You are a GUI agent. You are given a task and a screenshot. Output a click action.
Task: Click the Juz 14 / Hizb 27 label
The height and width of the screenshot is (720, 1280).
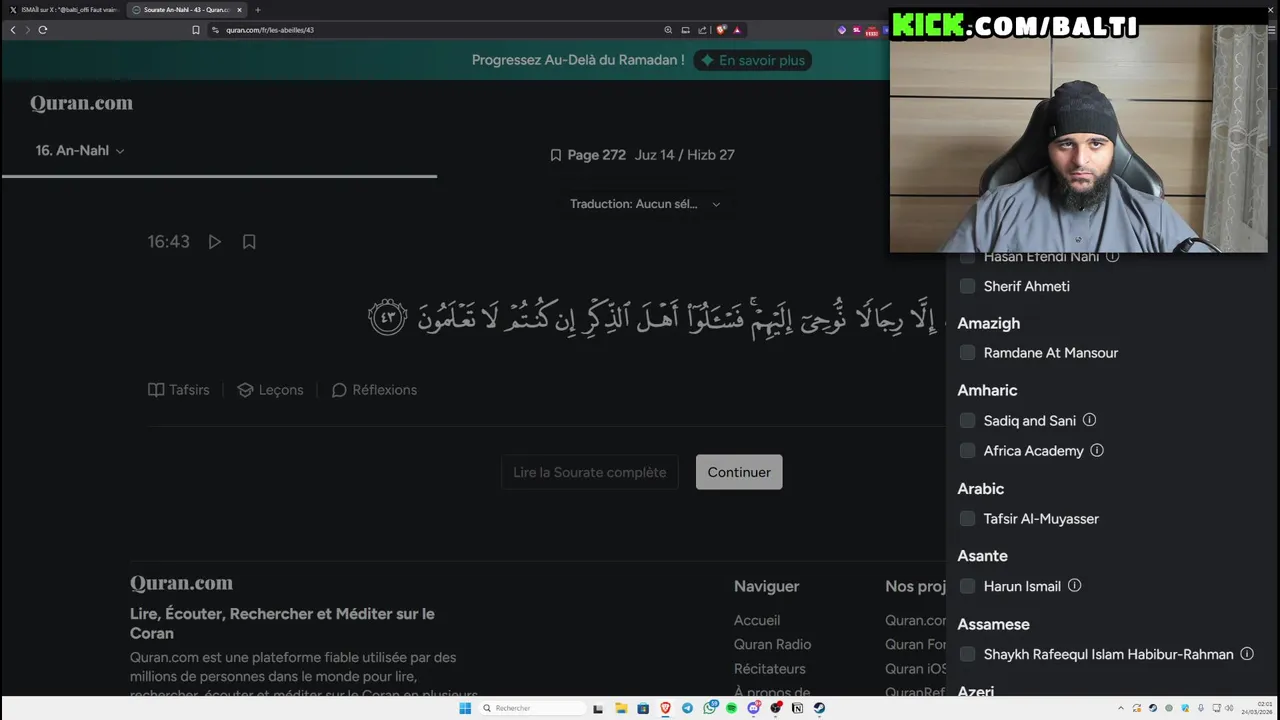(685, 155)
